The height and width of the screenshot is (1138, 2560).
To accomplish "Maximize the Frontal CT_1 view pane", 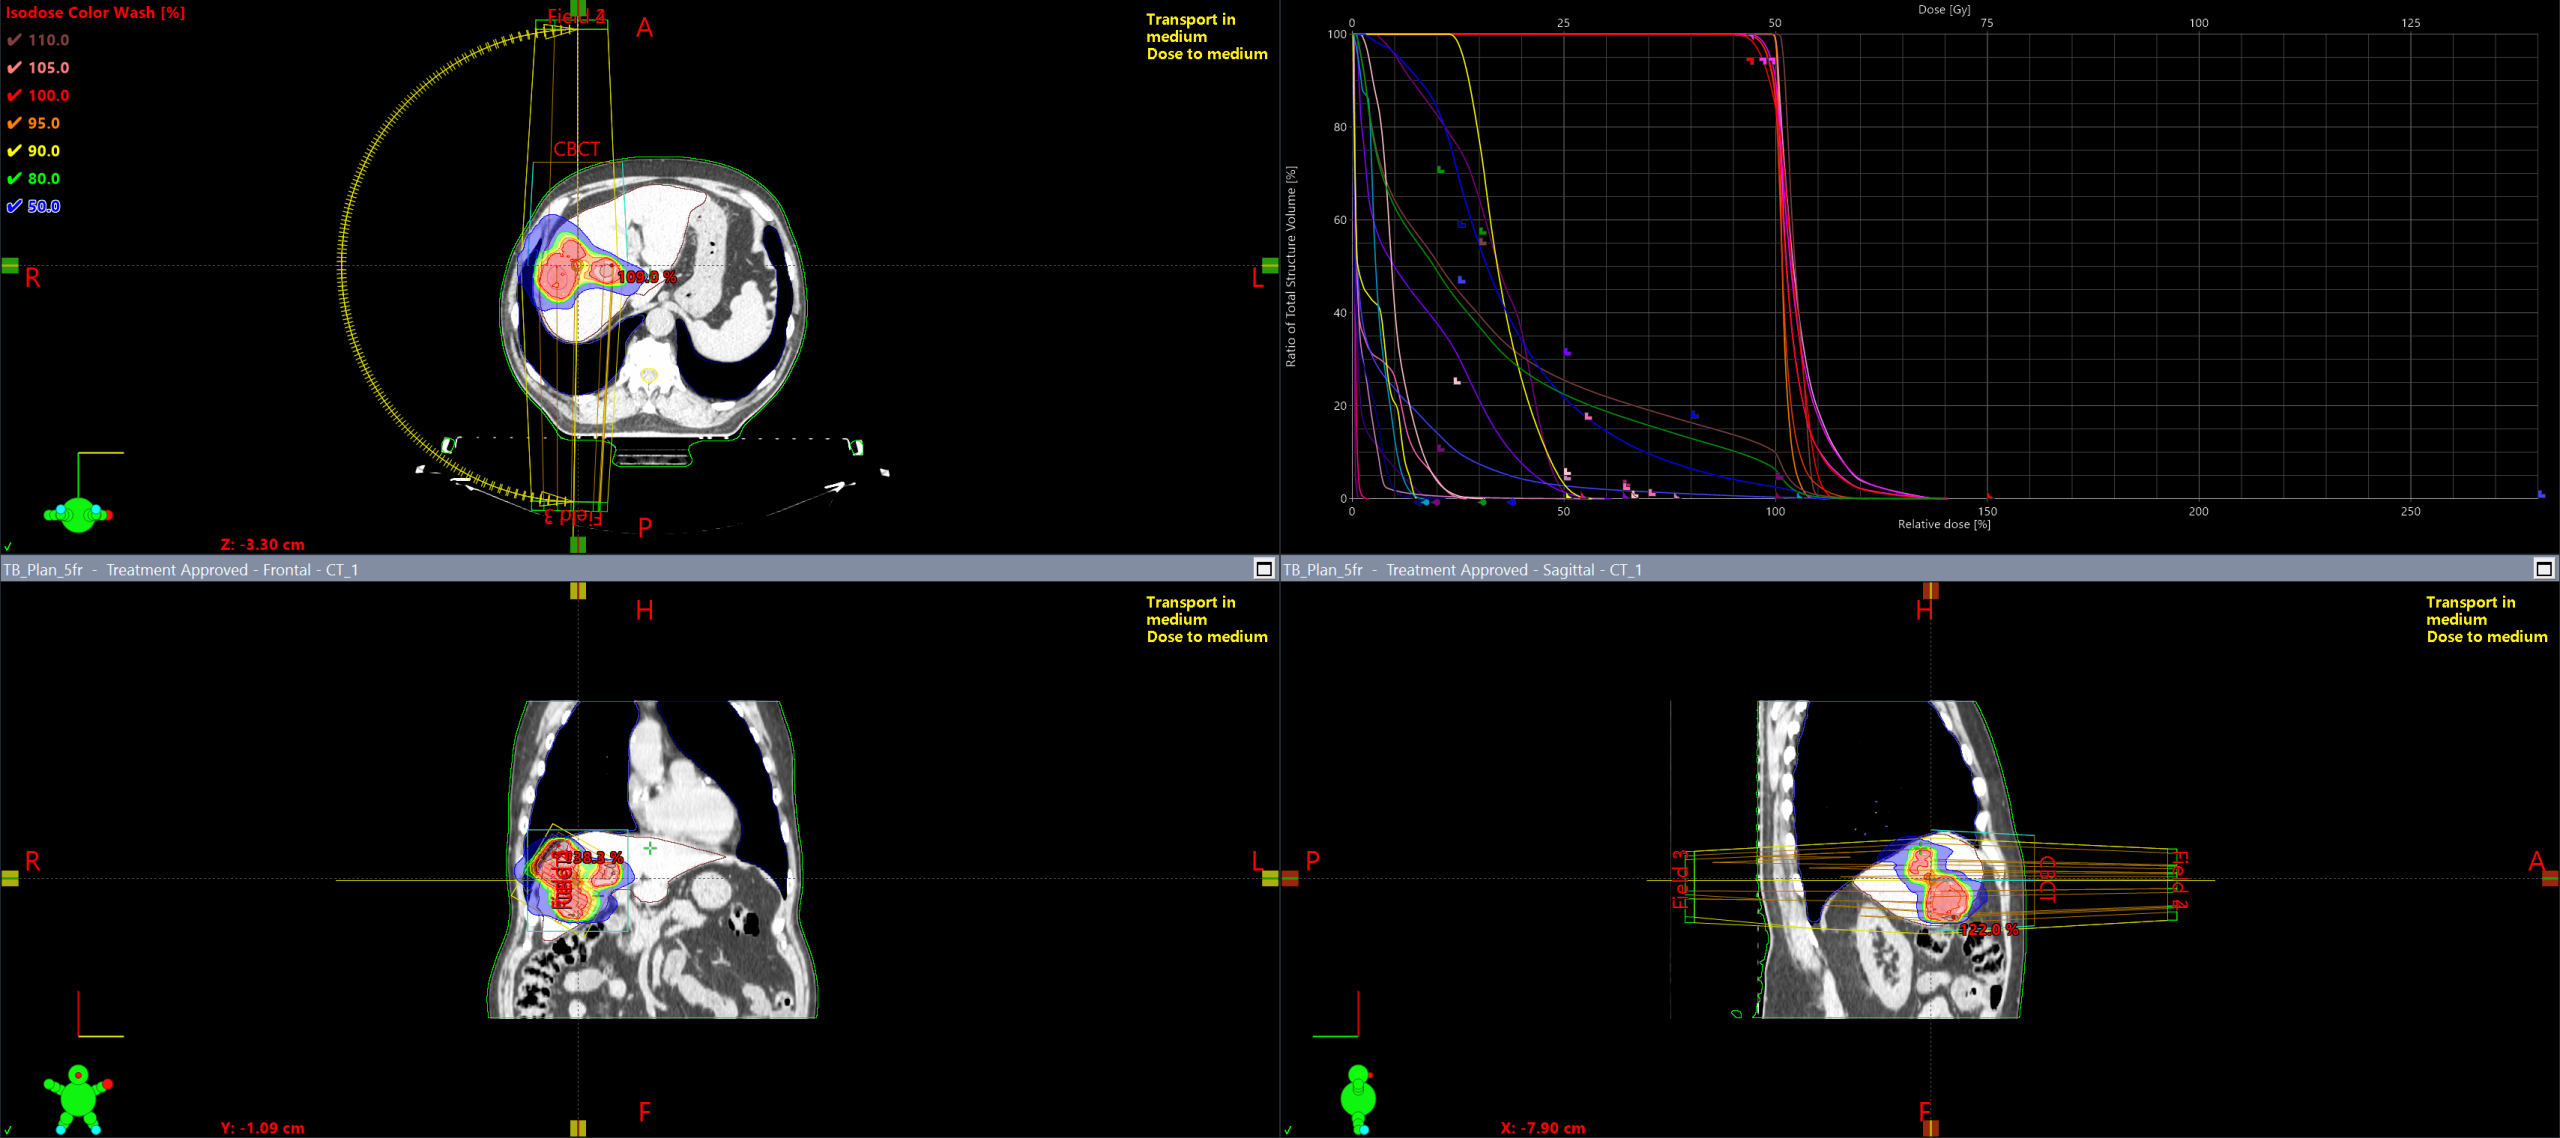I will pos(1264,569).
